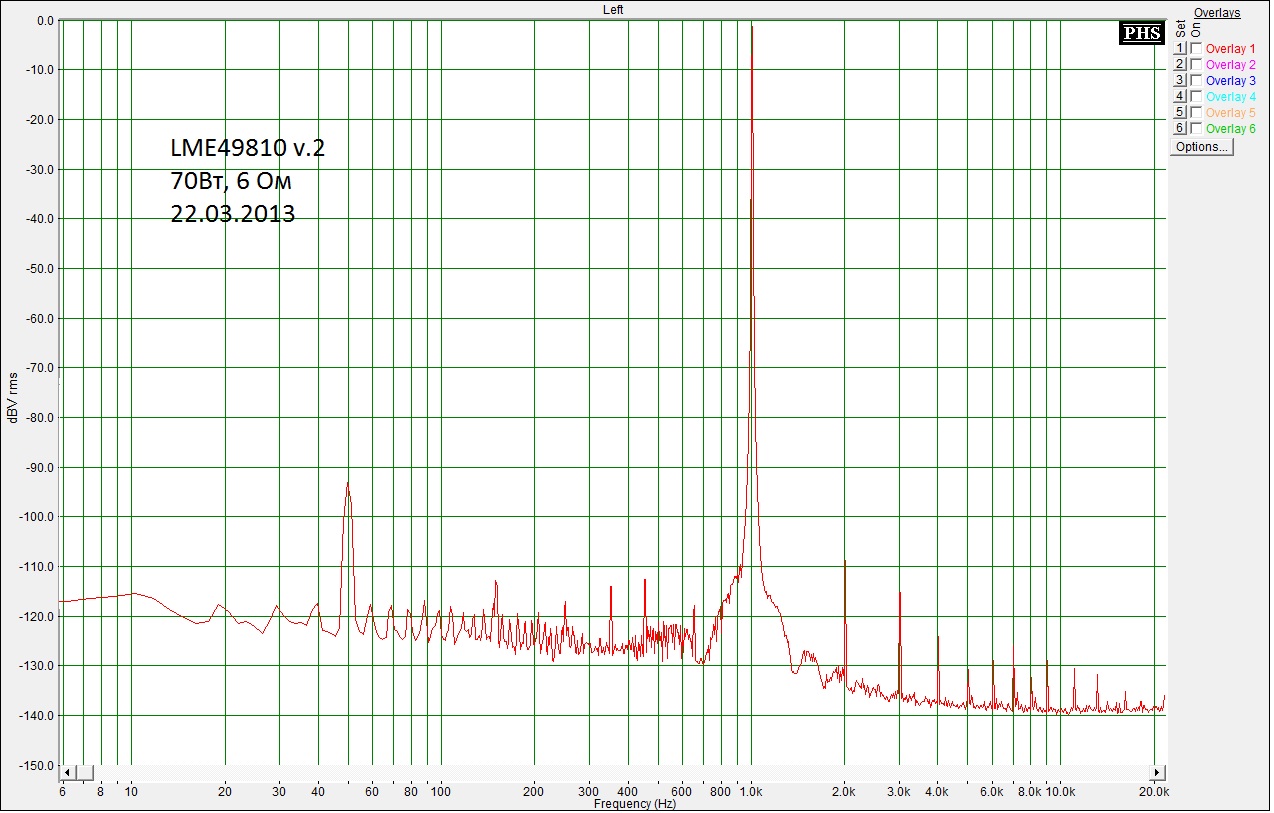Click the '1.0k' frequency tick label
This screenshot has height=813, width=1274.
(x=751, y=792)
